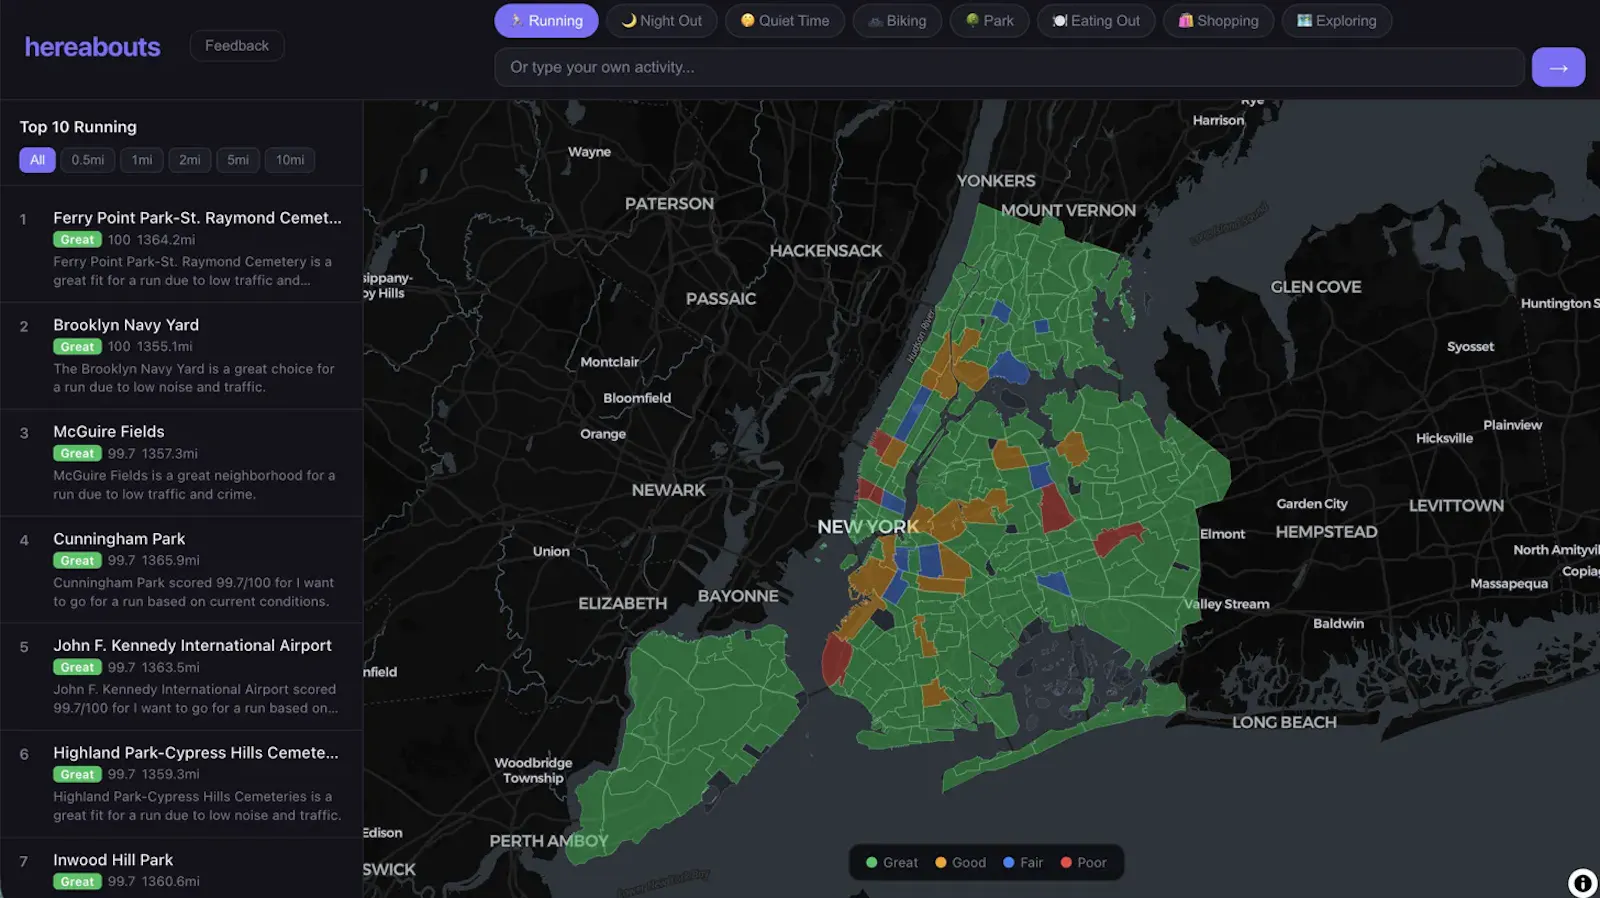This screenshot has width=1600, height=898.
Task: Filter results to 1mi
Action: 142,160
